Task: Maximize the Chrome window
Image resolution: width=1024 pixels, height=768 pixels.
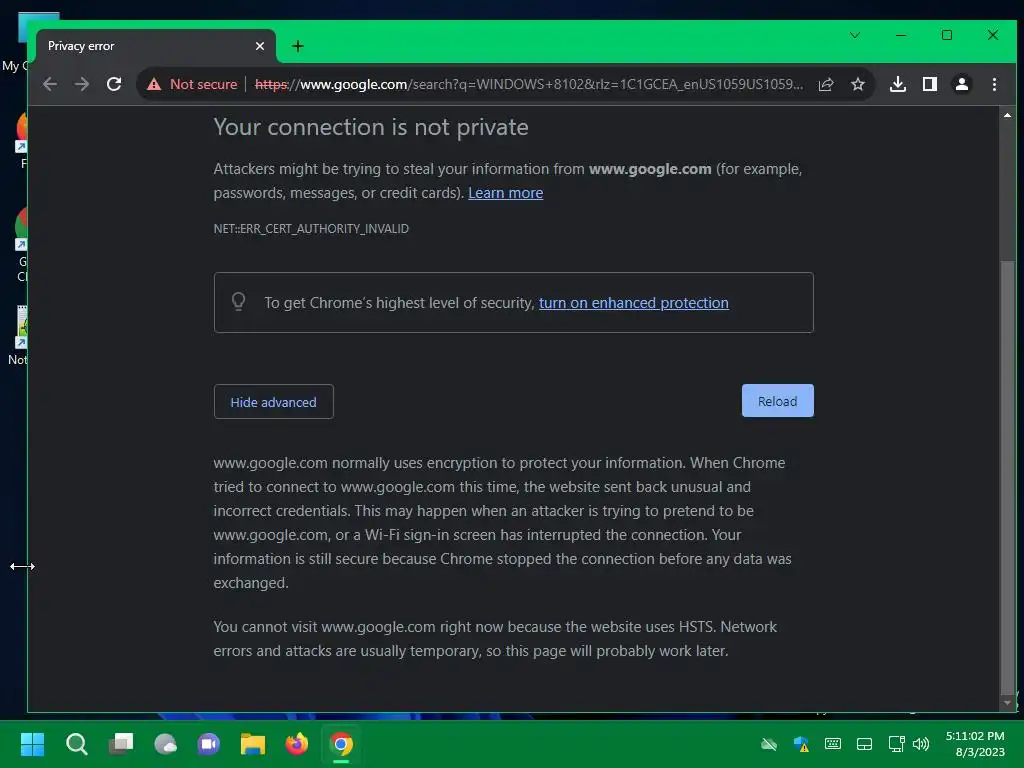Action: 946,35
